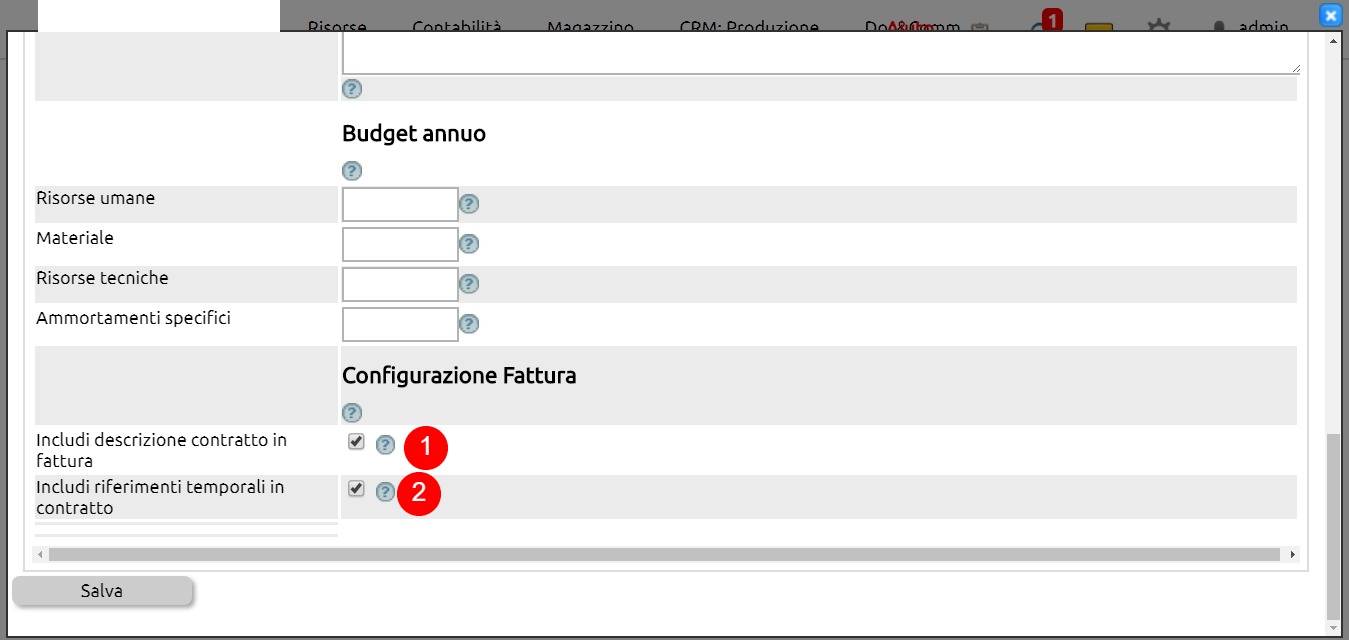Viewport: 1349px width, 640px height.
Task: Show help for Ammortamenti specifici field
Action: pos(469,324)
